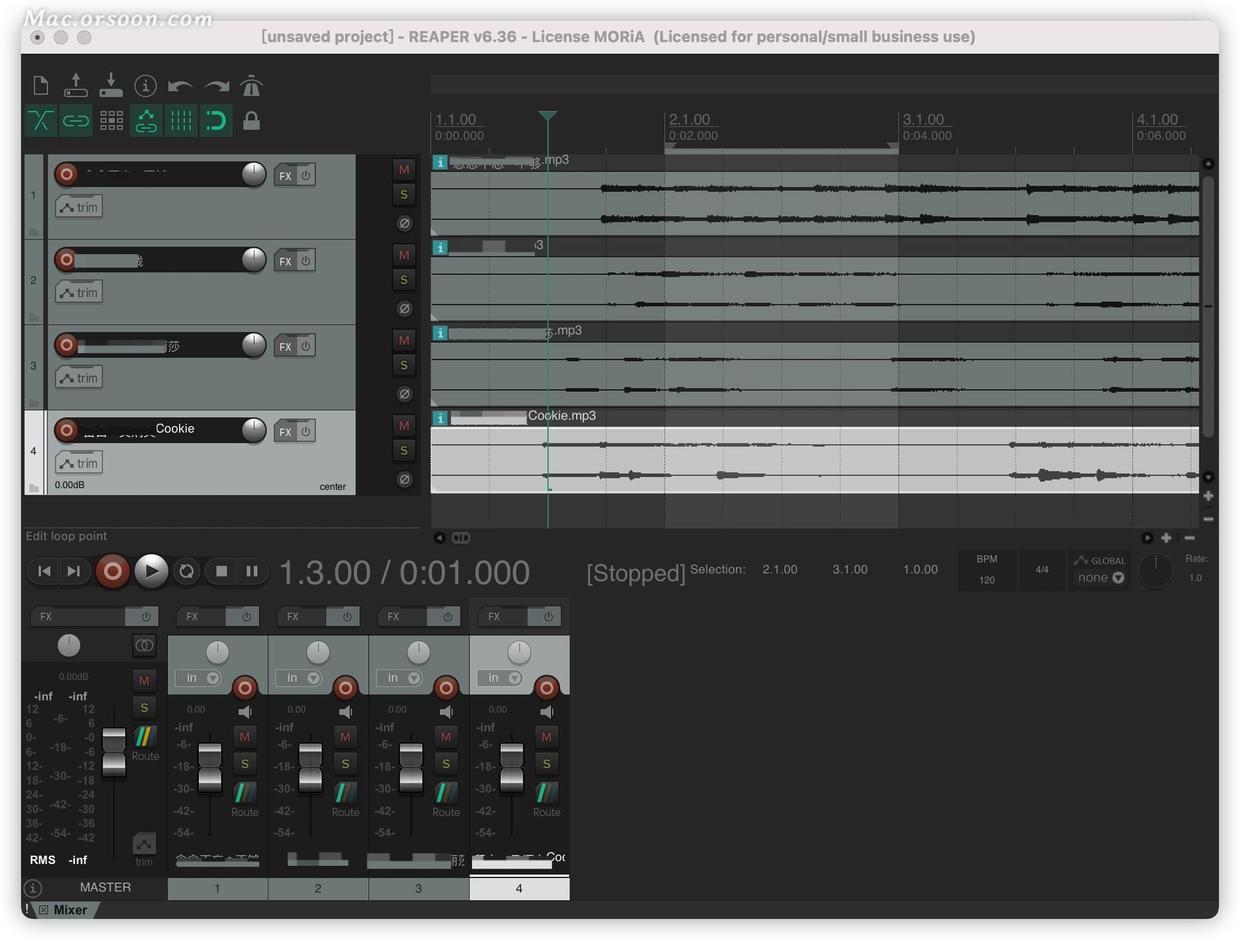This screenshot has height=940, width=1240.
Task: Go to project end transport button
Action: [x=73, y=571]
